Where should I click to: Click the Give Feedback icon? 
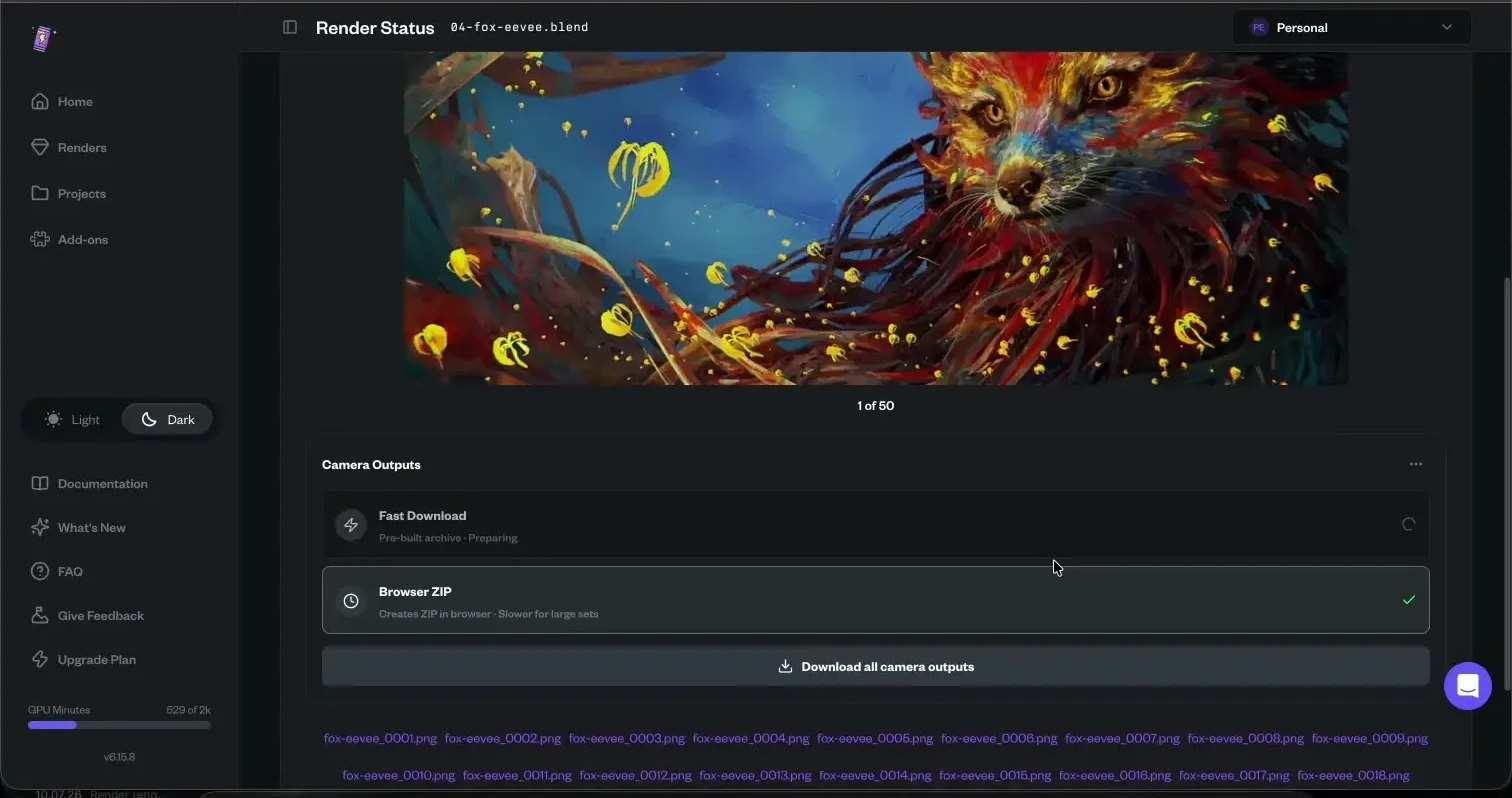[40, 615]
